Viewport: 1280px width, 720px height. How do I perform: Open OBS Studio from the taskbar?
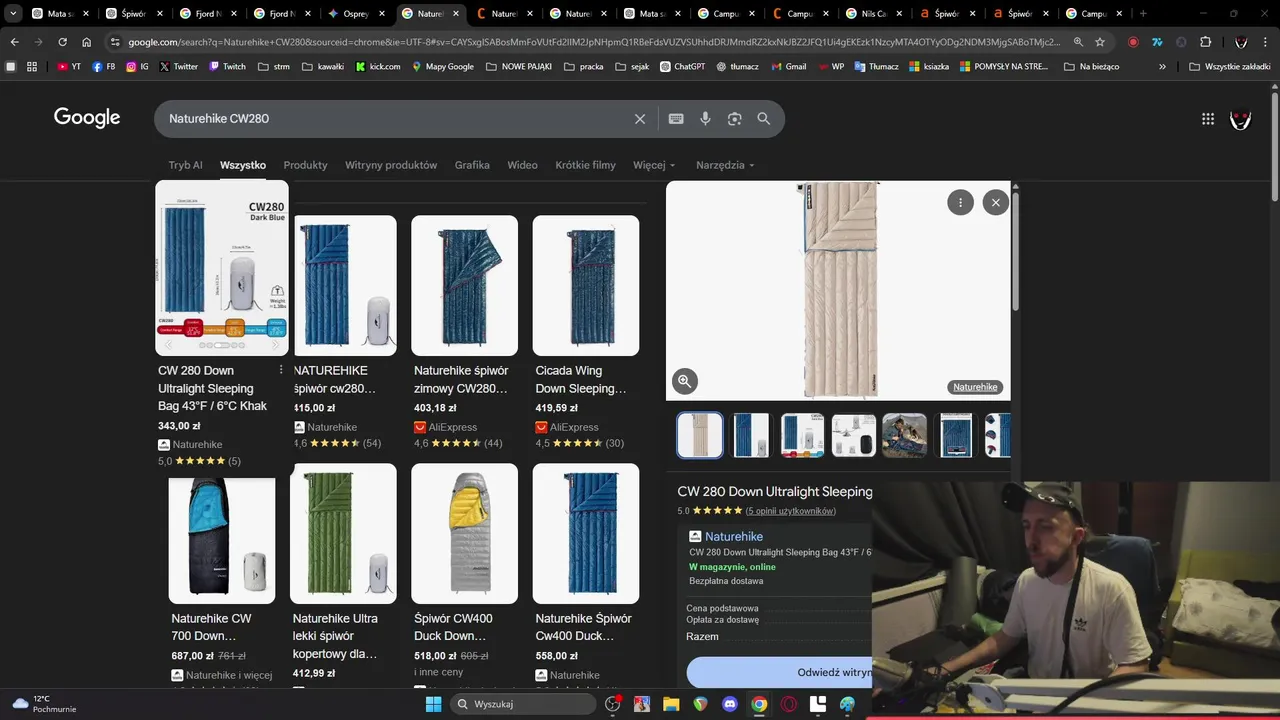(x=612, y=704)
